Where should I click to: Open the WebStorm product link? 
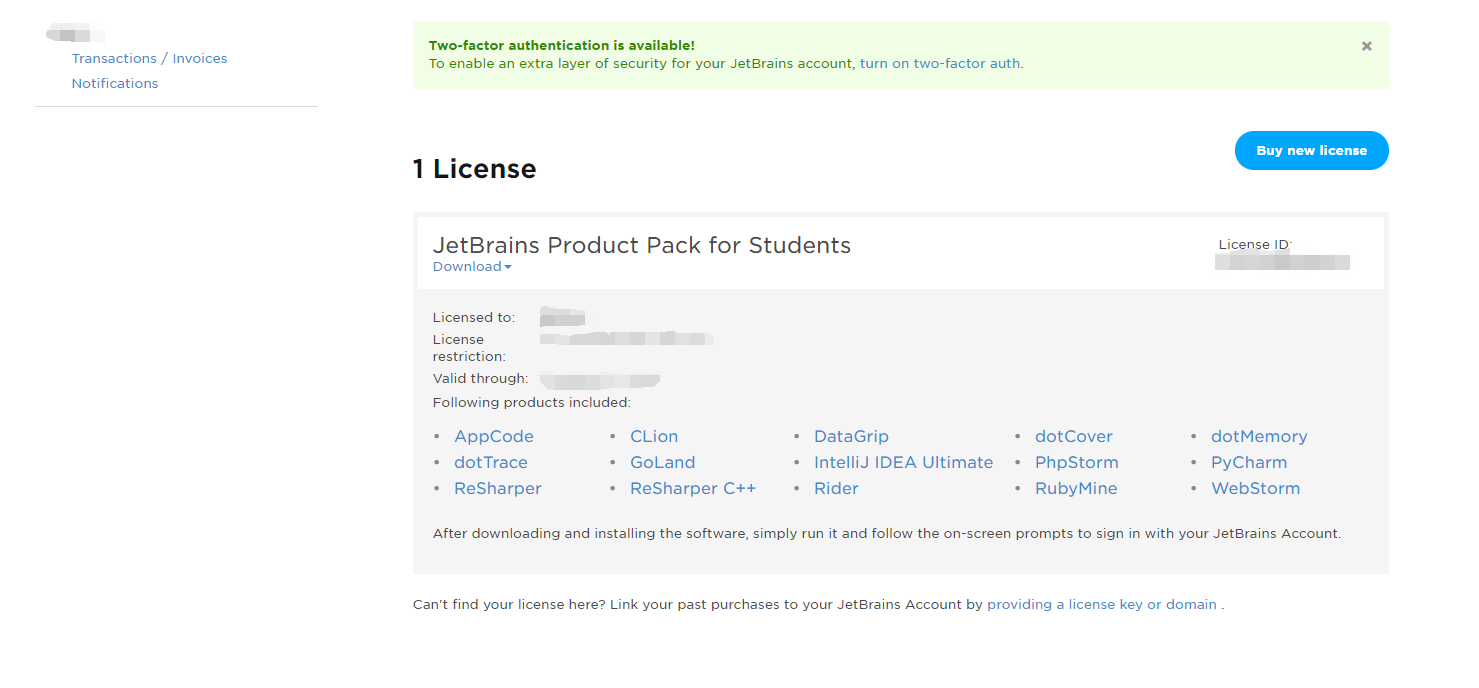[x=1256, y=488]
